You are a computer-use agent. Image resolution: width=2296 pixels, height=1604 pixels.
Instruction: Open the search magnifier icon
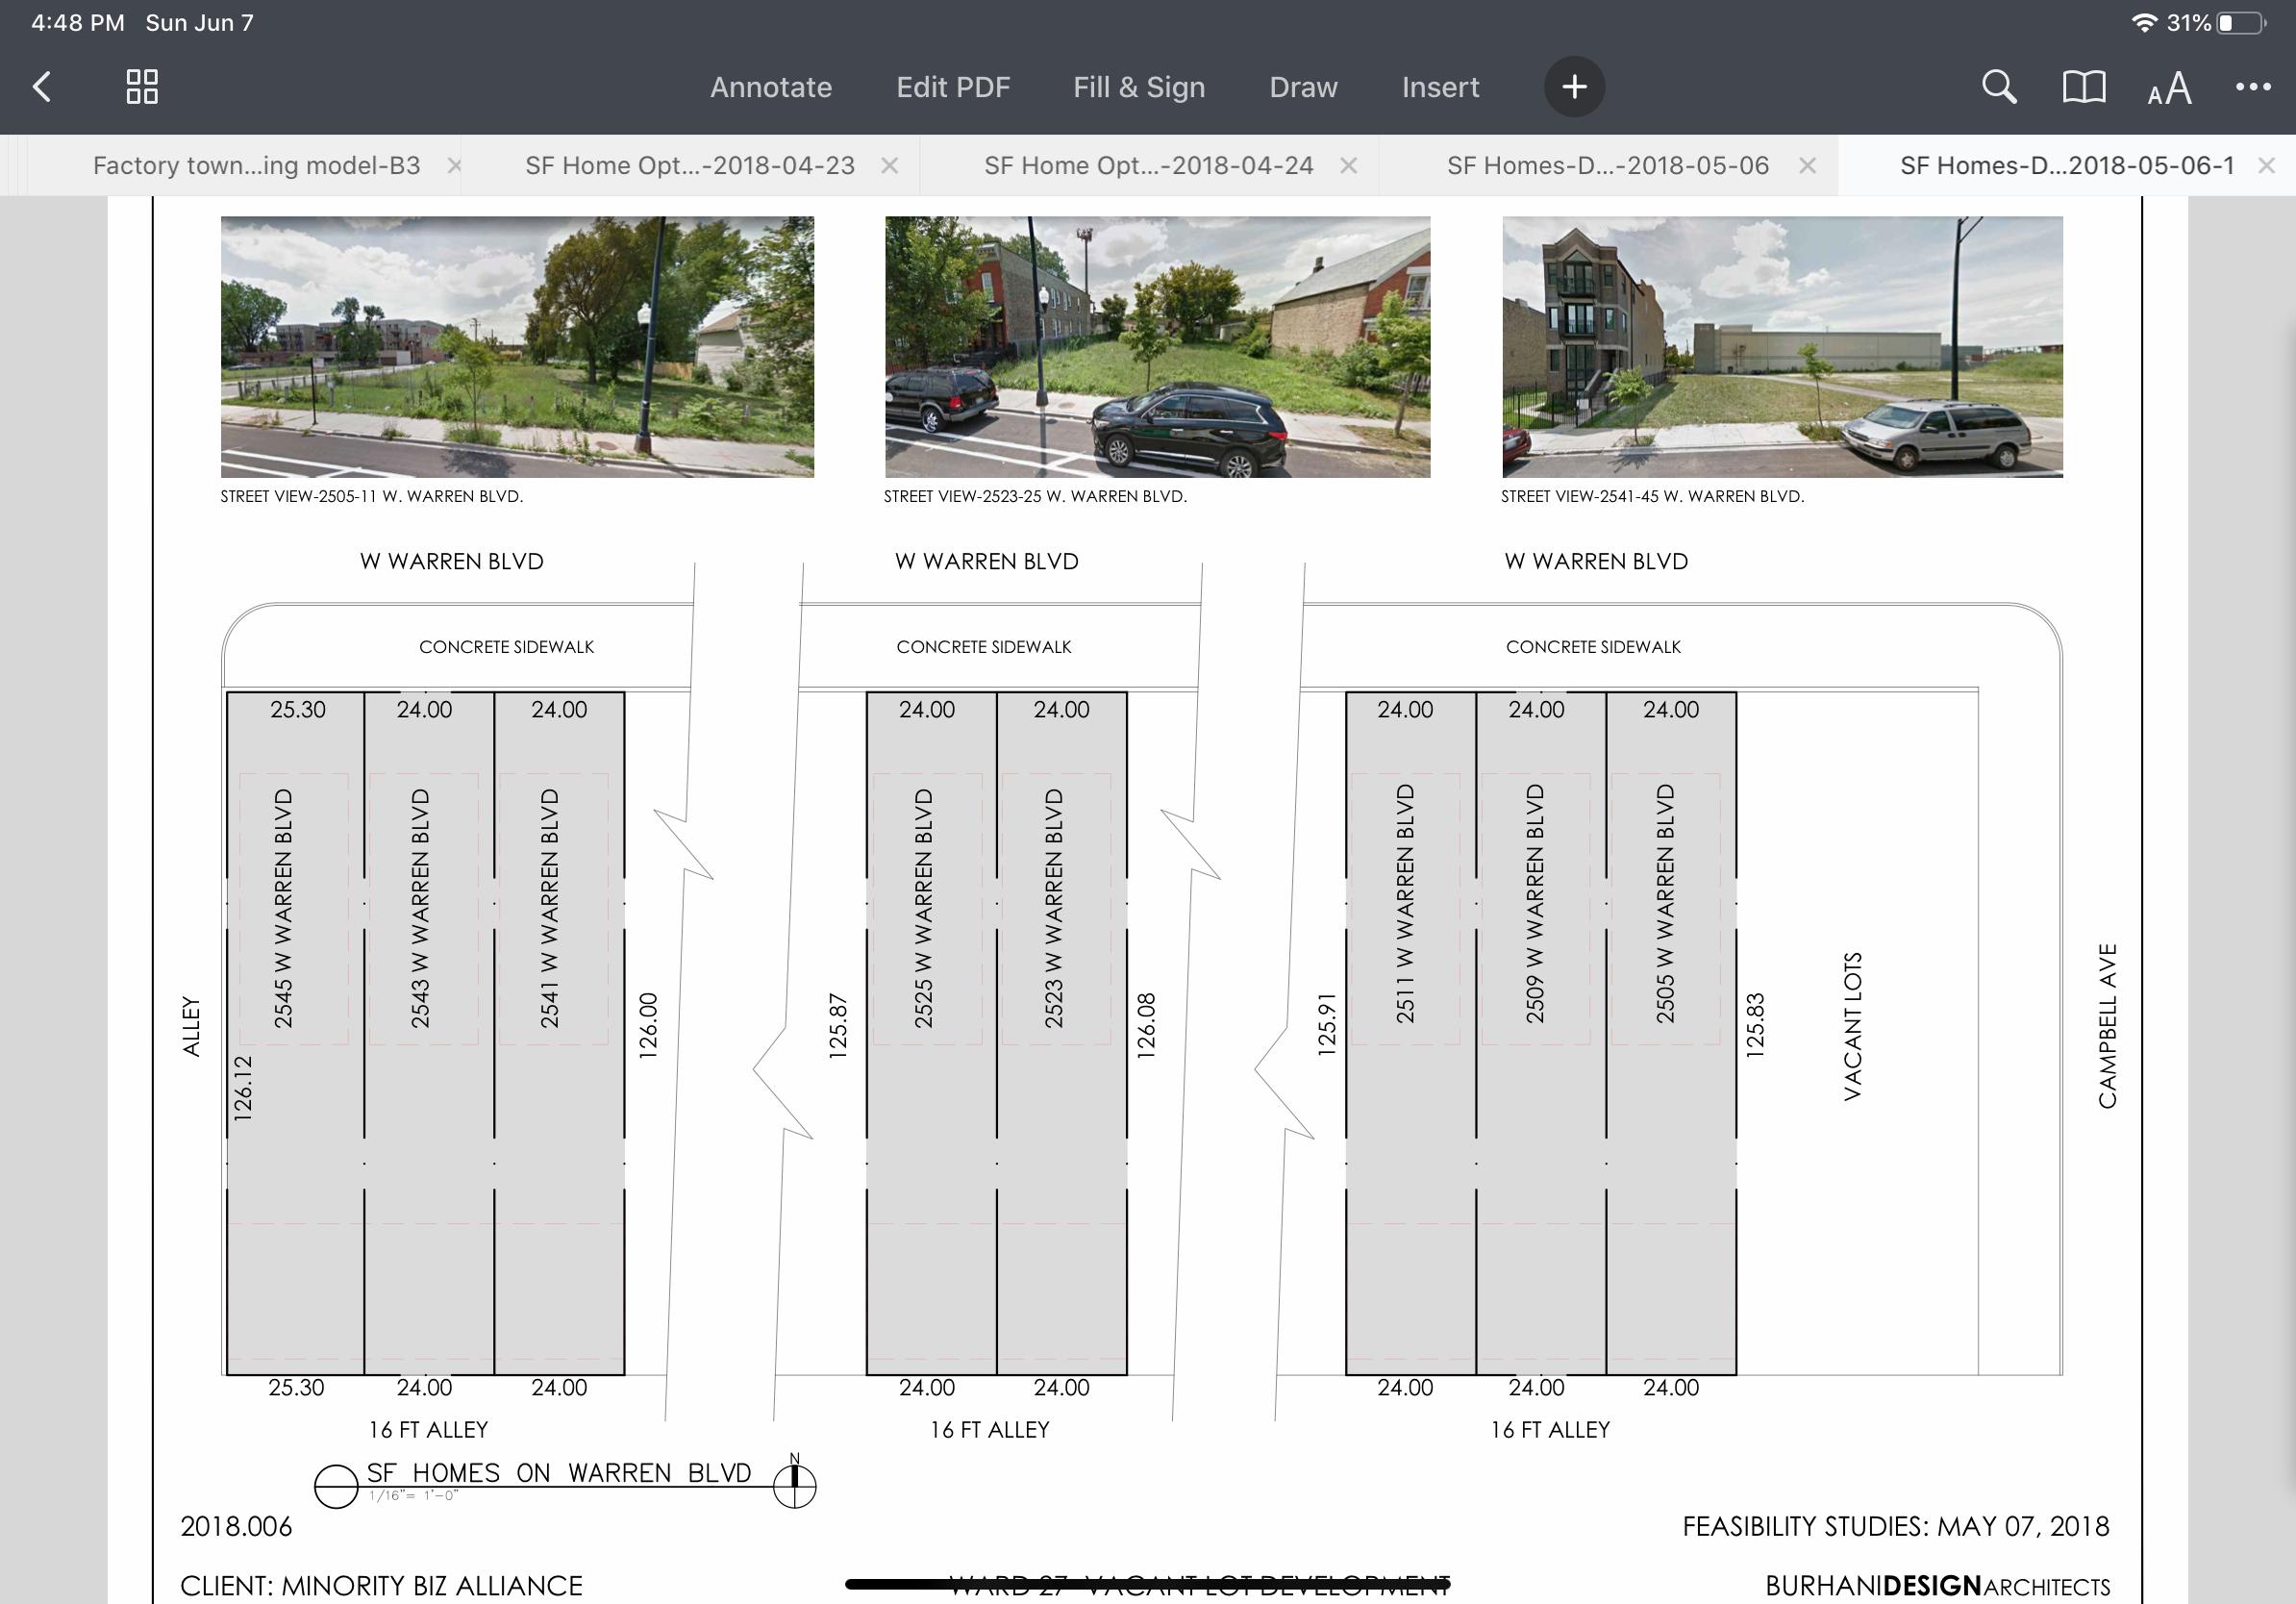(1998, 87)
